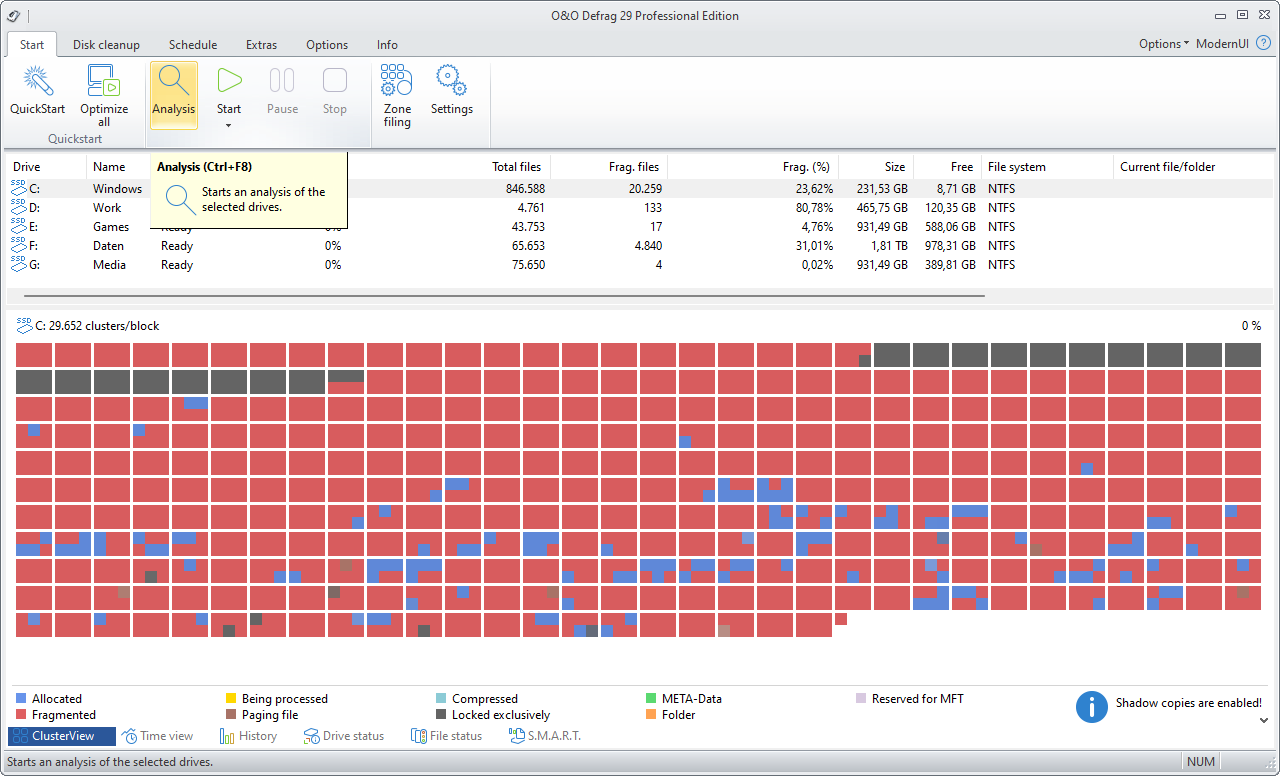Sort by Name column header
This screenshot has height=776, width=1280.
pos(118,167)
